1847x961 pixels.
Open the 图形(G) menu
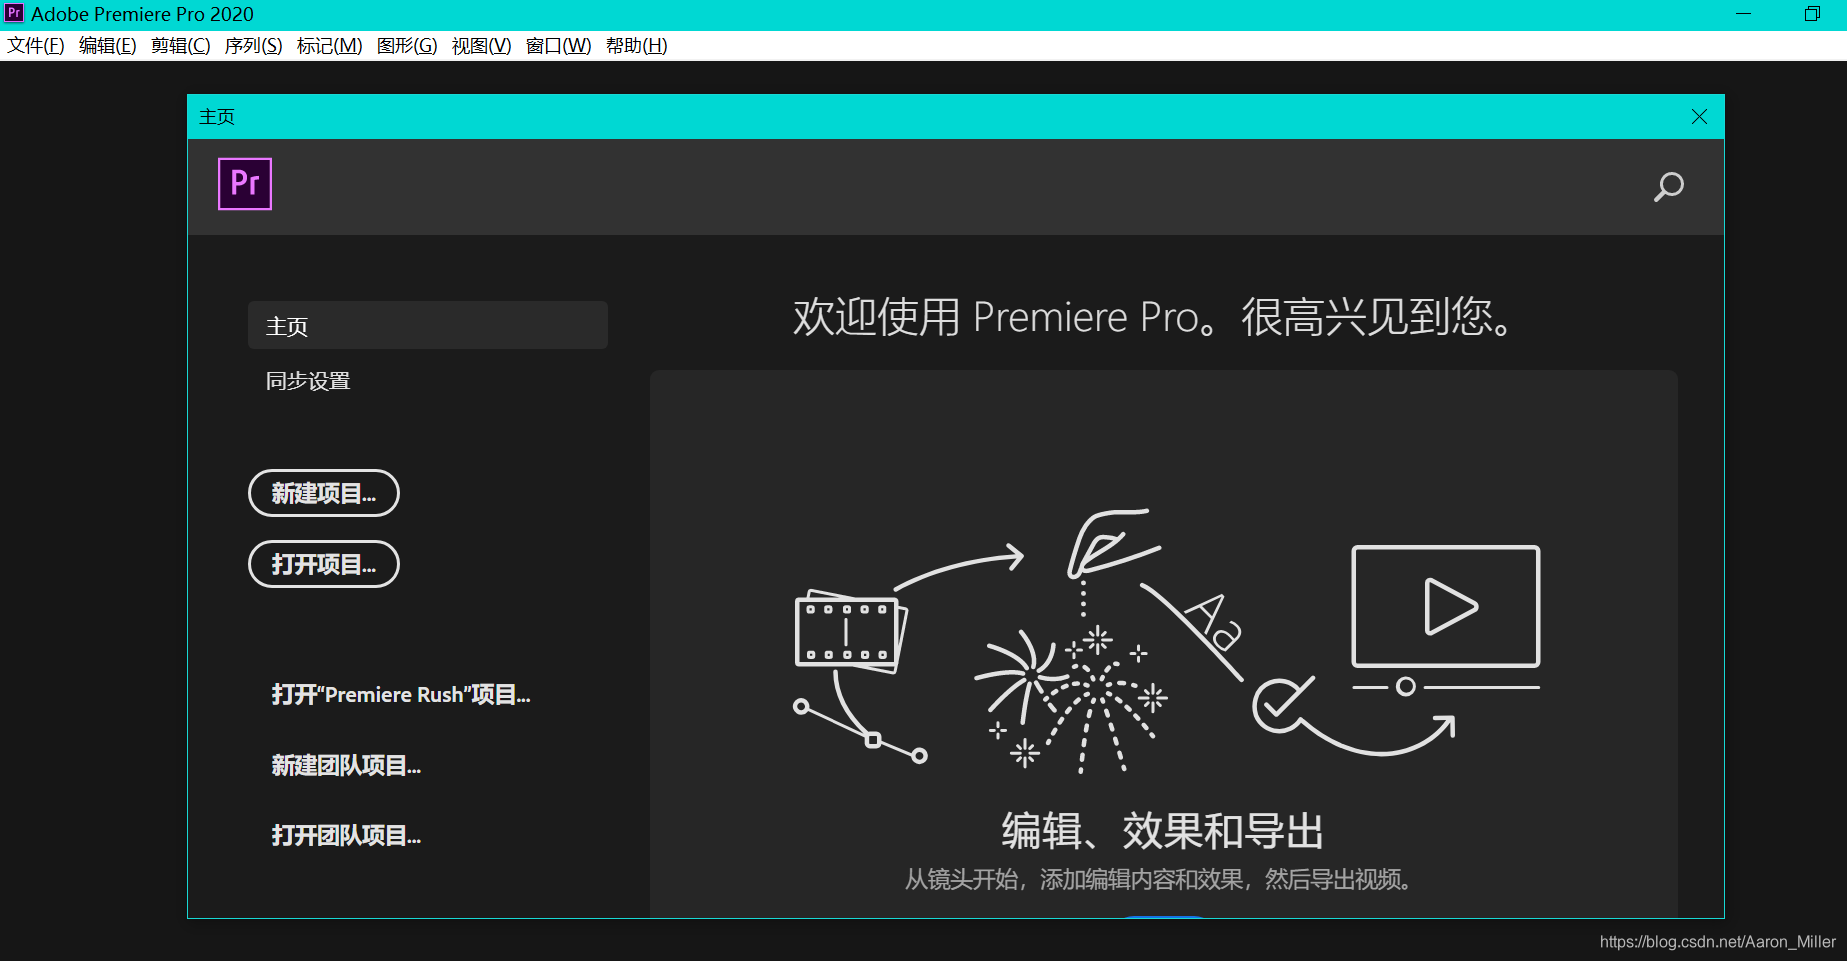(x=407, y=46)
